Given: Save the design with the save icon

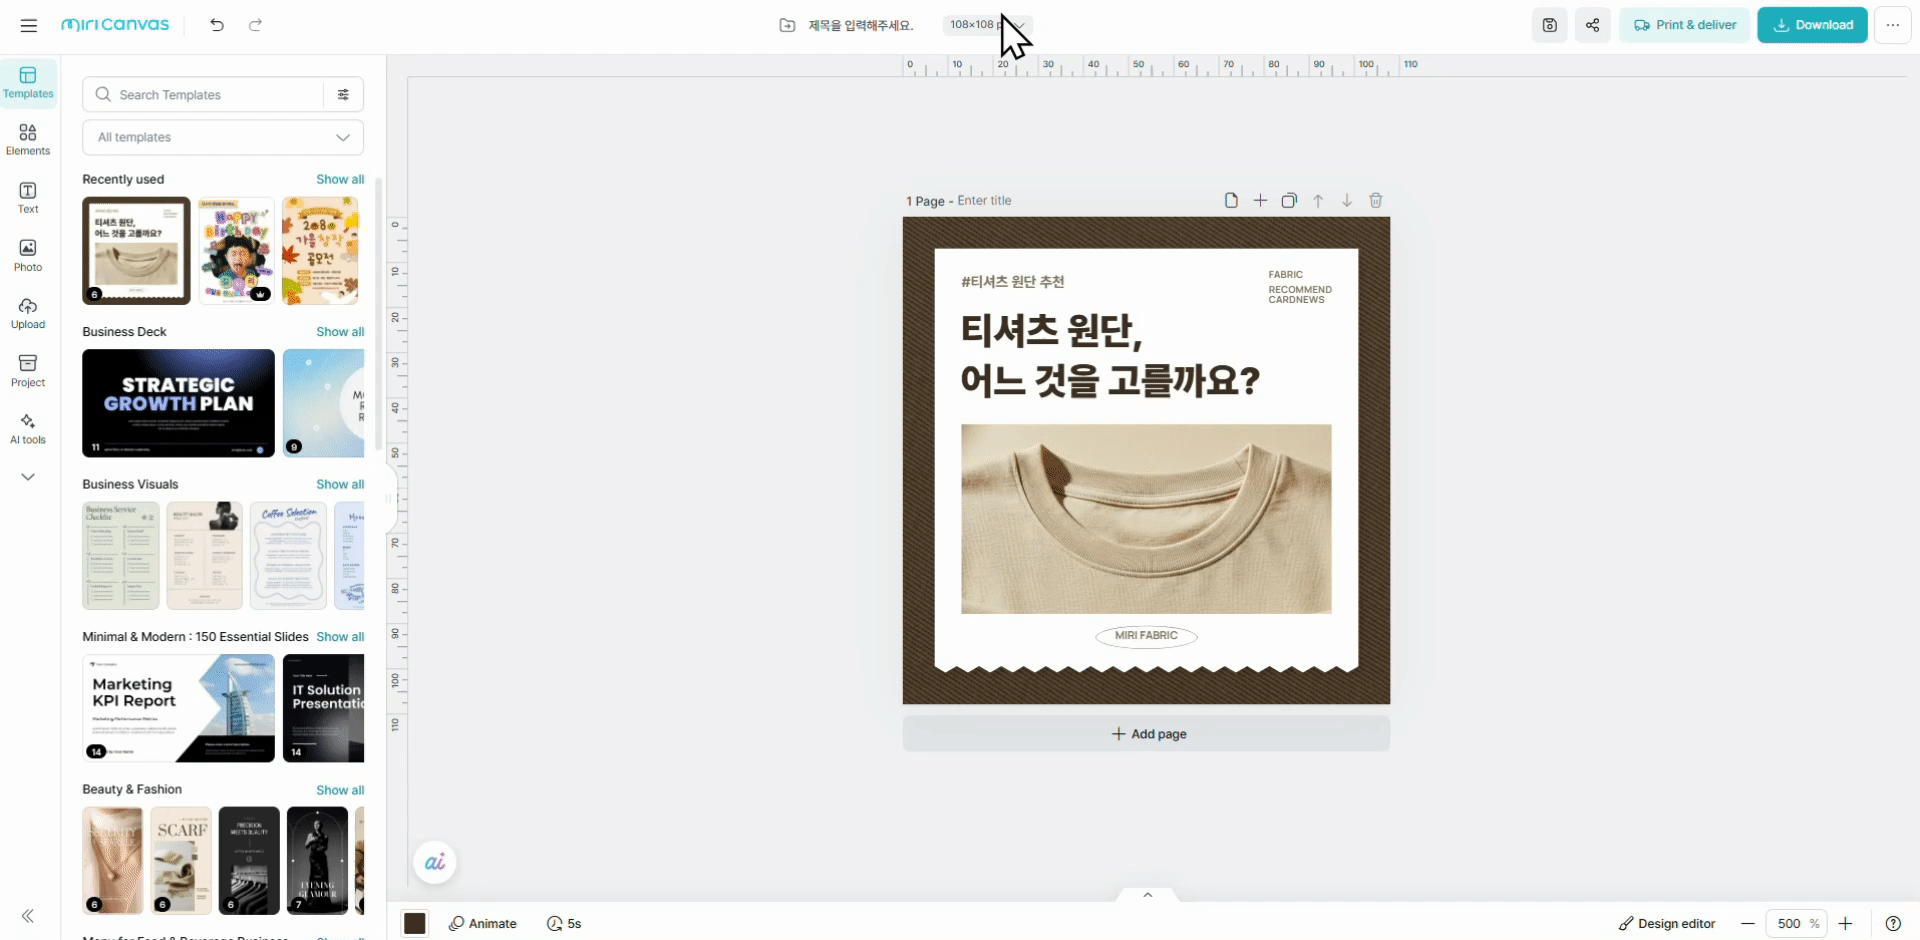Looking at the screenshot, I should tap(1549, 25).
